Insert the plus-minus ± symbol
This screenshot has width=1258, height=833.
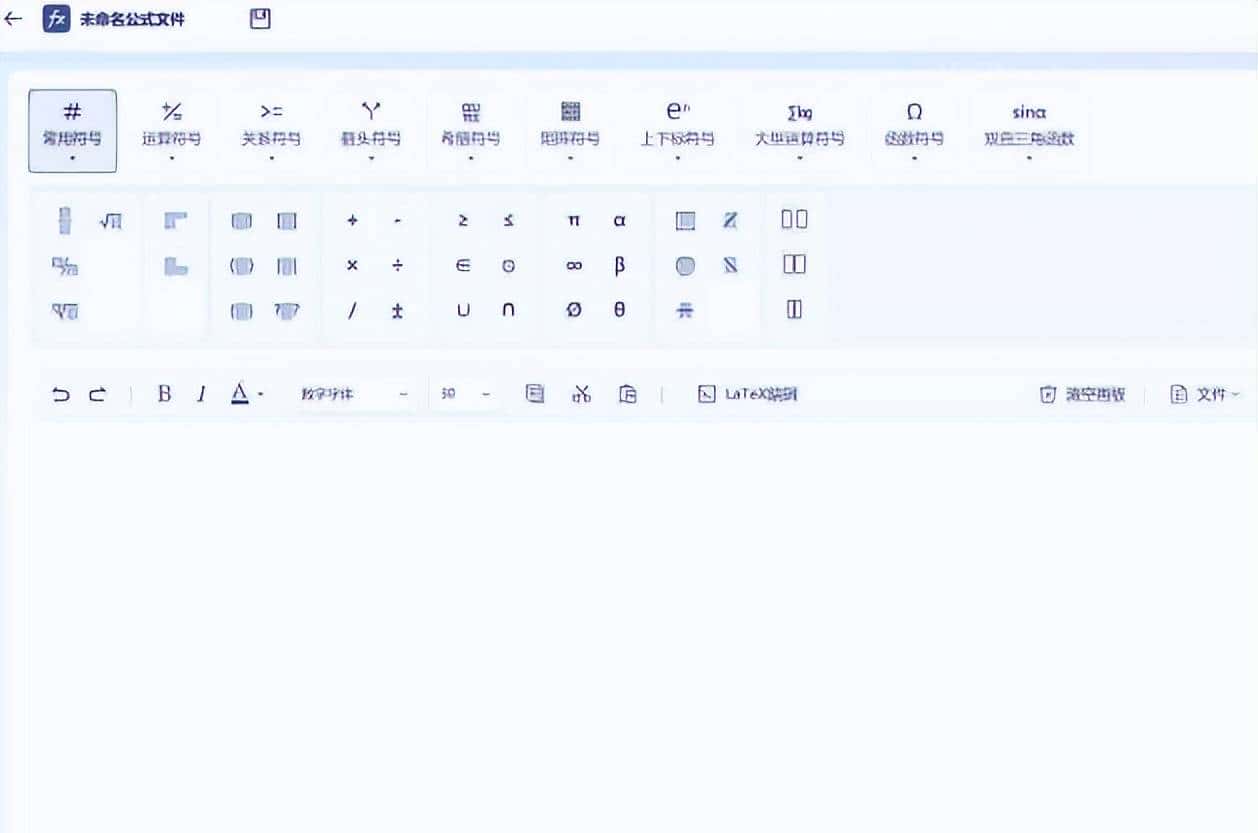(396, 311)
